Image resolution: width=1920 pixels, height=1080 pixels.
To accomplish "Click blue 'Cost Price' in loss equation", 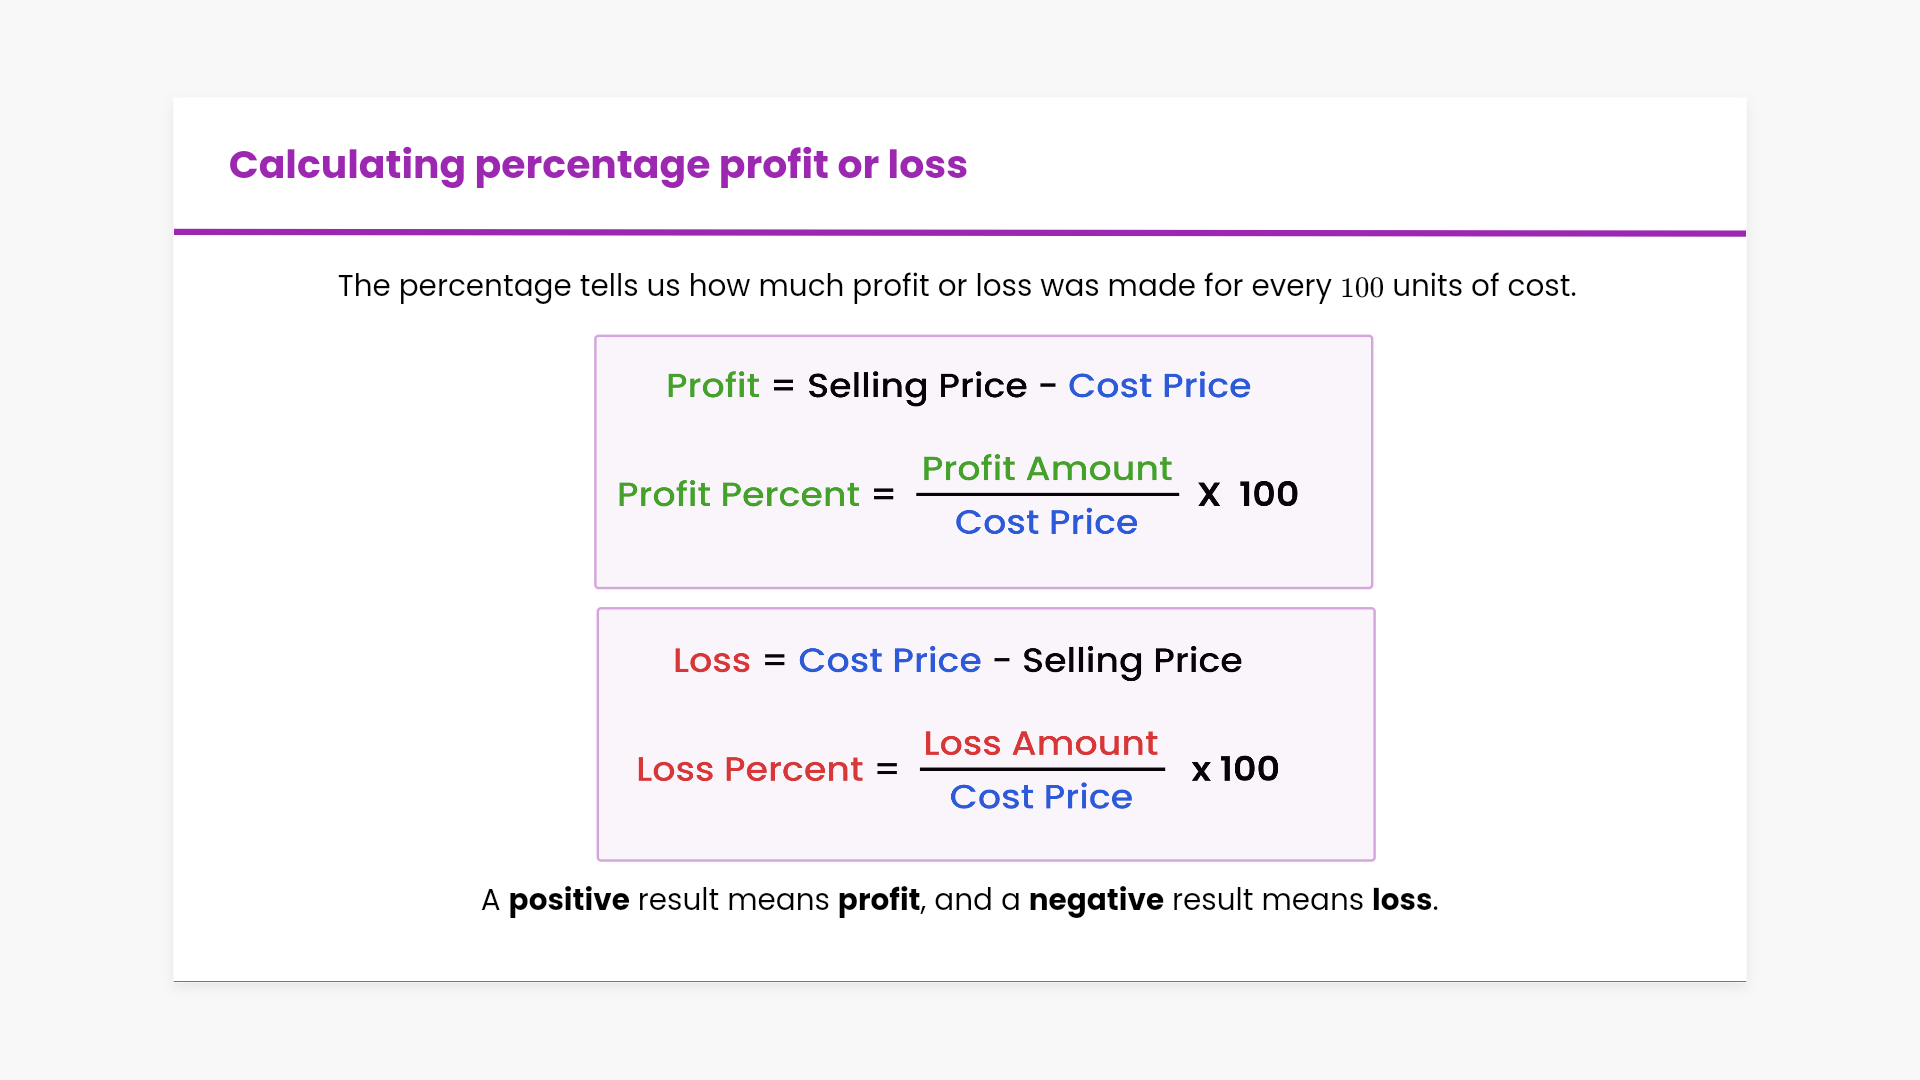I will click(889, 661).
